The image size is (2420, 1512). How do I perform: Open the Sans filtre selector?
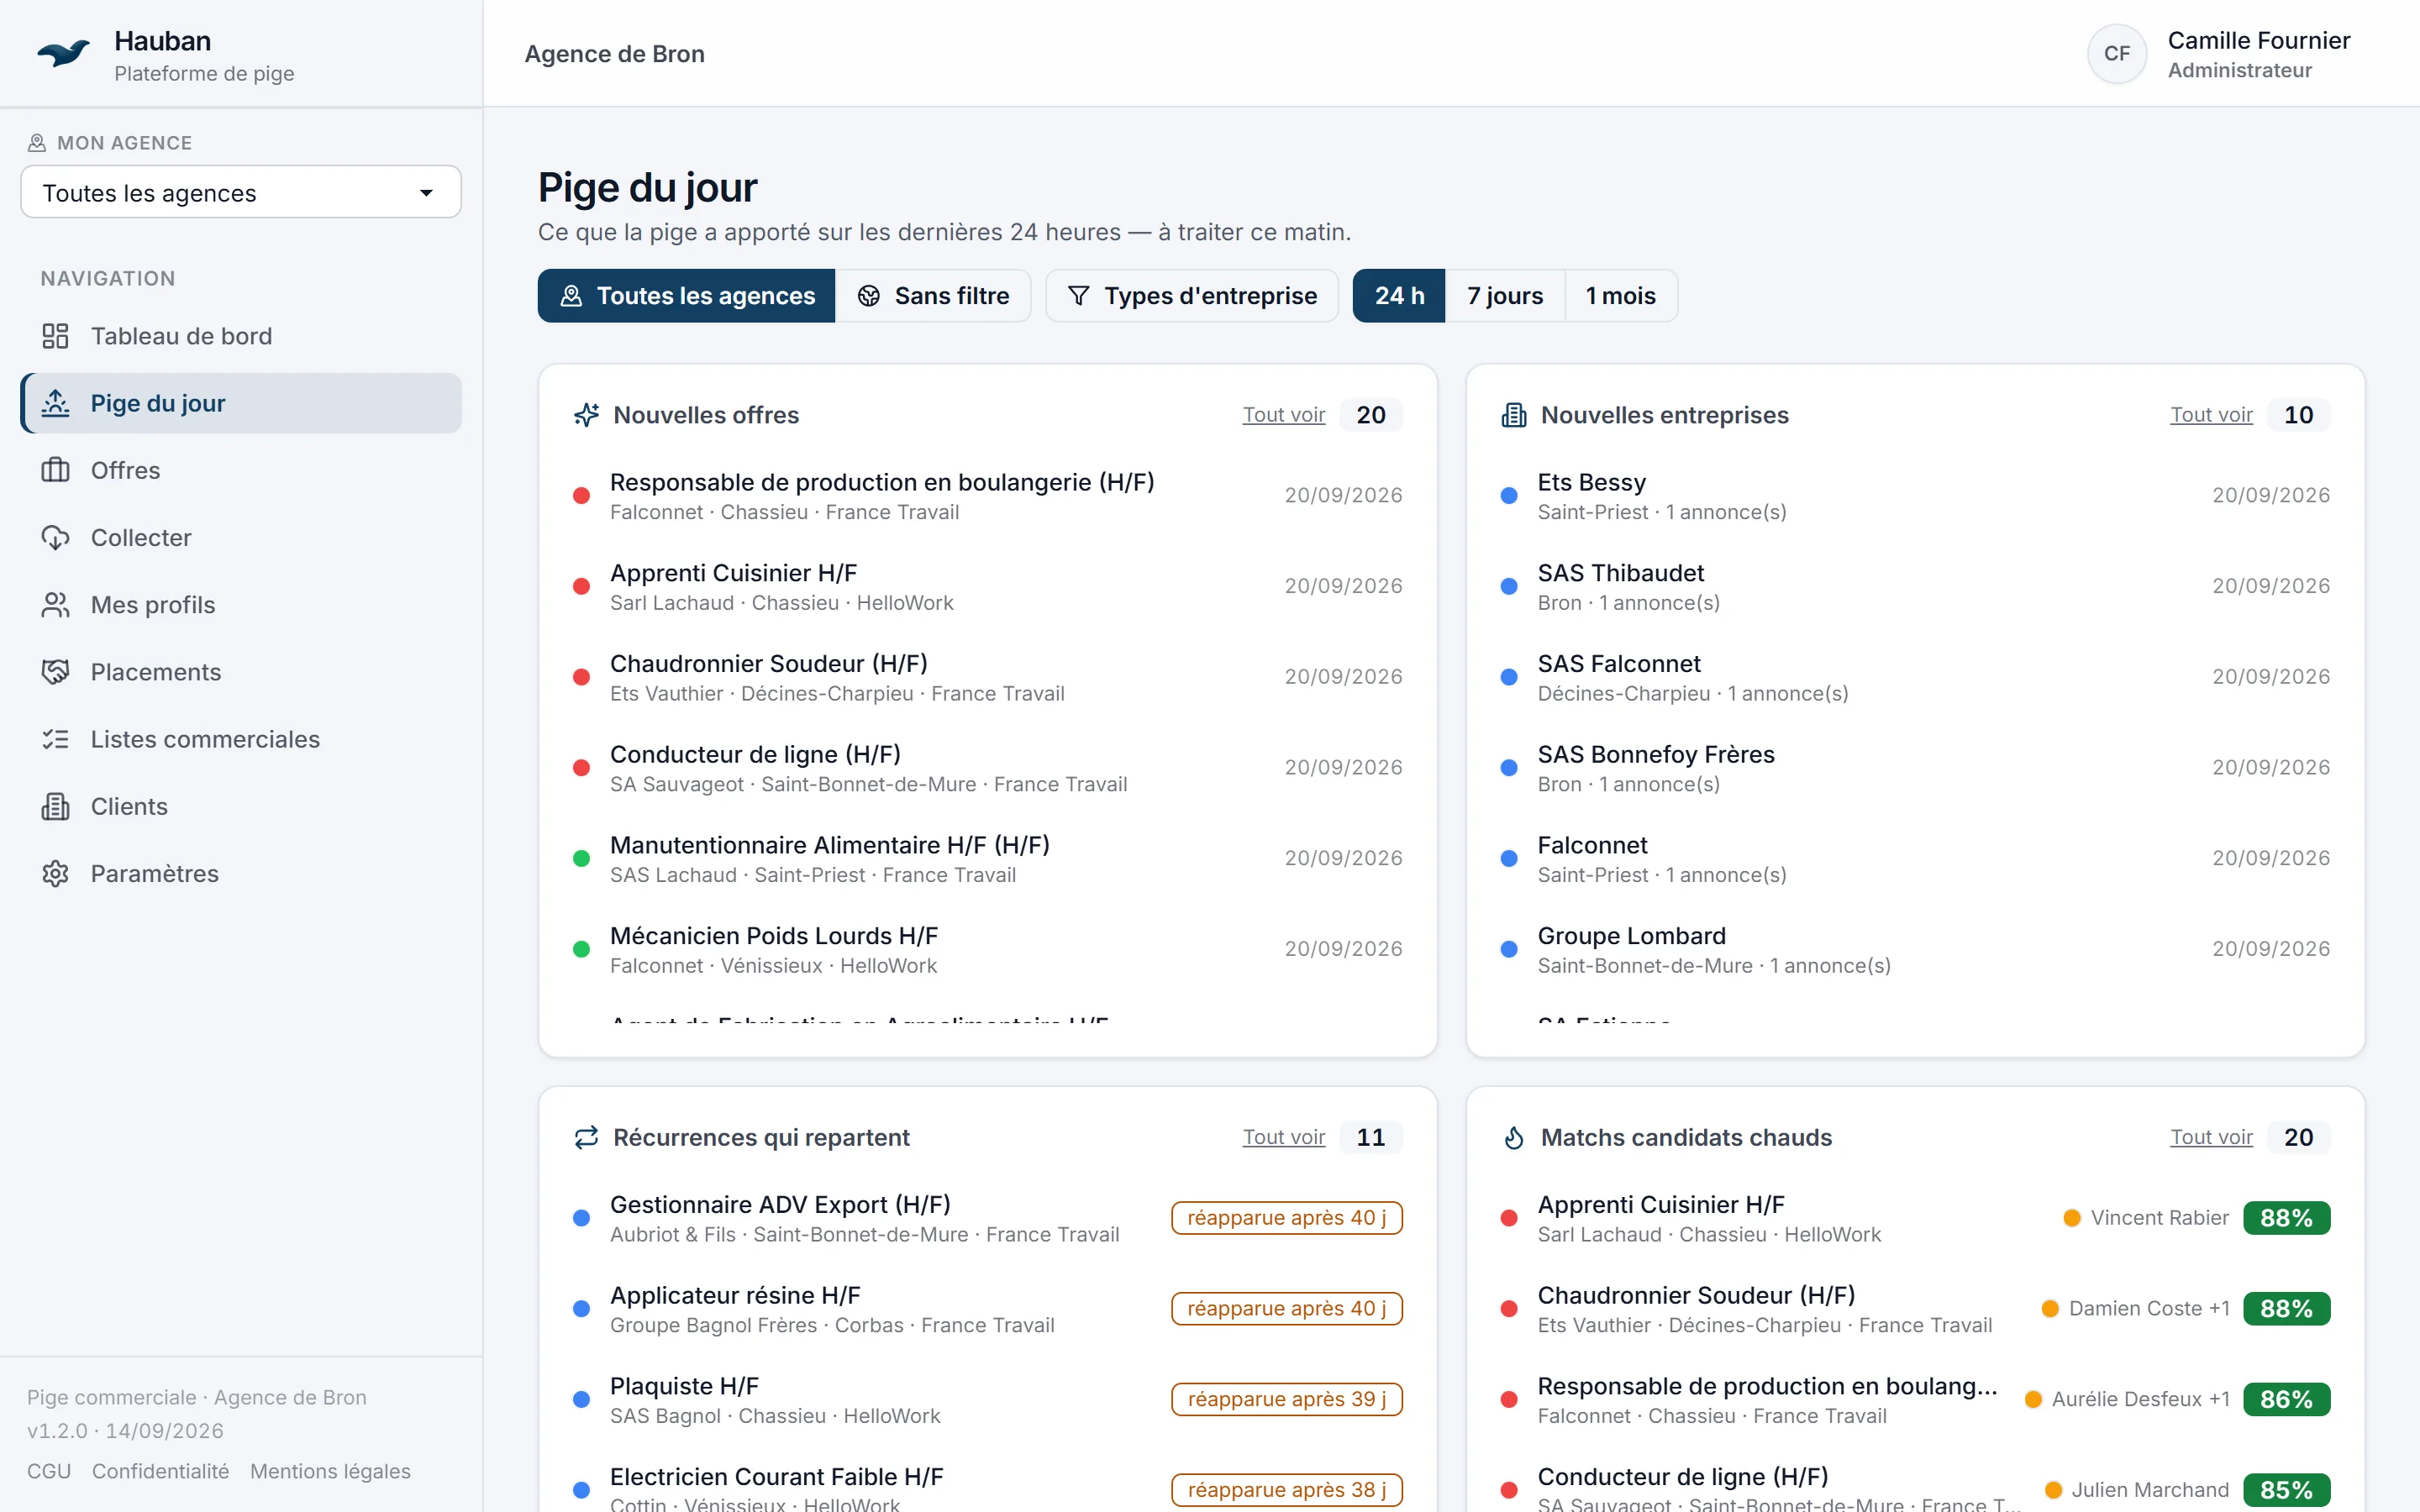[933, 296]
